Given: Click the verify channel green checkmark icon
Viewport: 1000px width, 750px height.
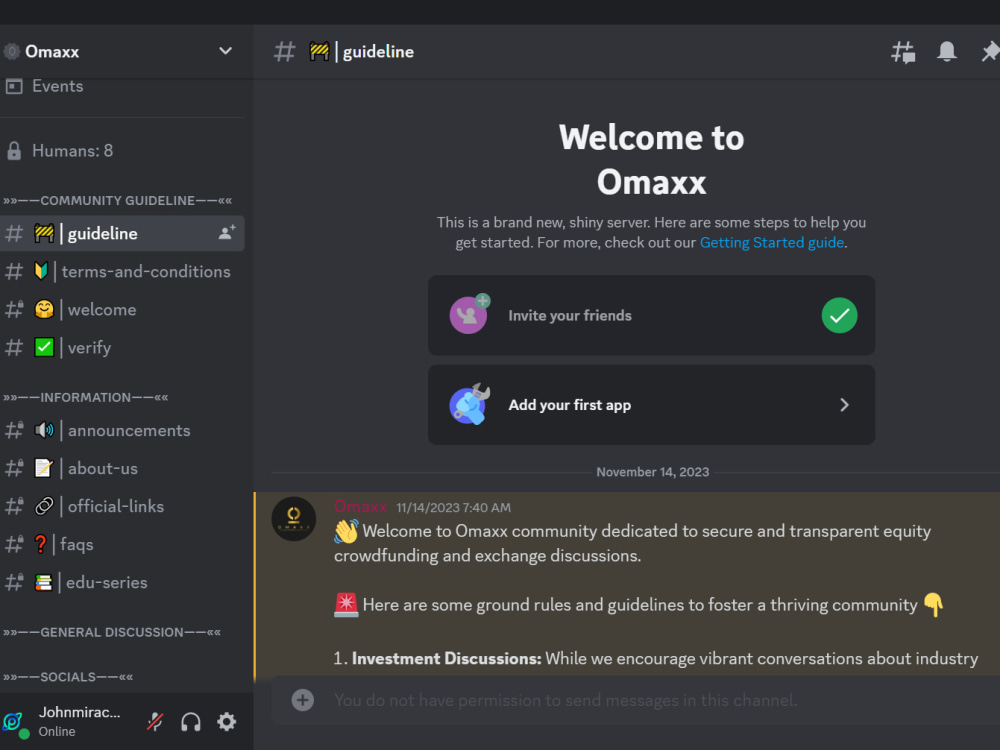Looking at the screenshot, I should click(x=44, y=347).
